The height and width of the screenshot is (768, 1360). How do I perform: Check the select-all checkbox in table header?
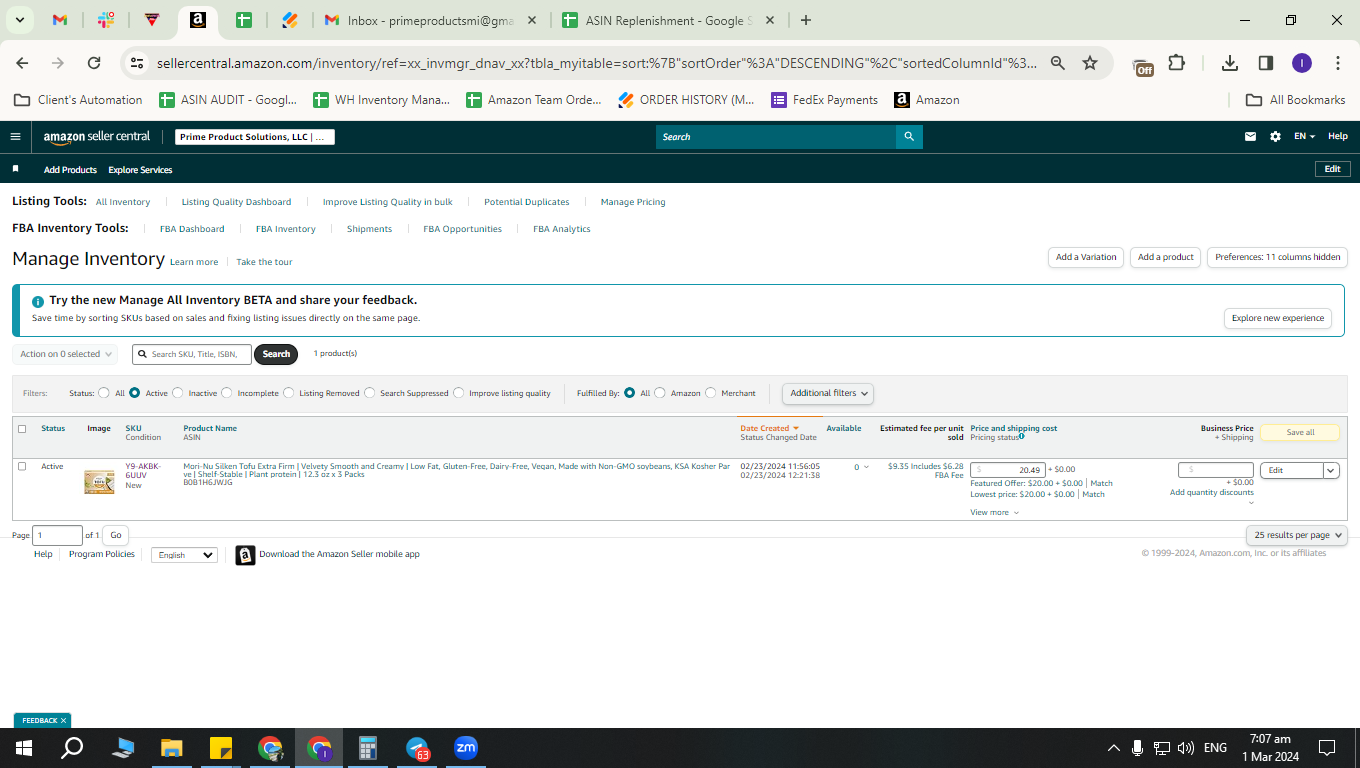22,429
